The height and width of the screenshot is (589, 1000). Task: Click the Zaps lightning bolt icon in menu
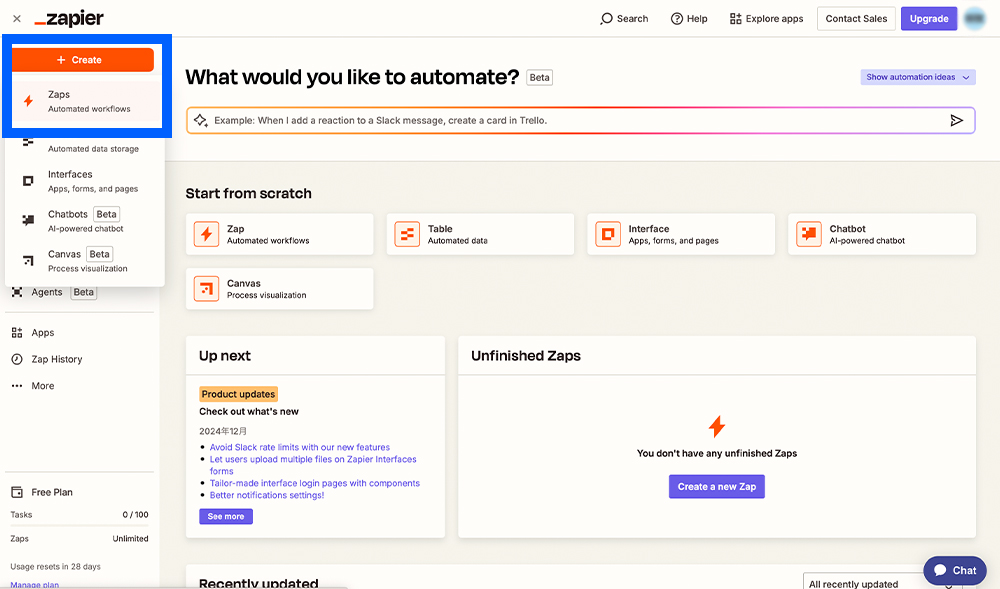coord(29,101)
